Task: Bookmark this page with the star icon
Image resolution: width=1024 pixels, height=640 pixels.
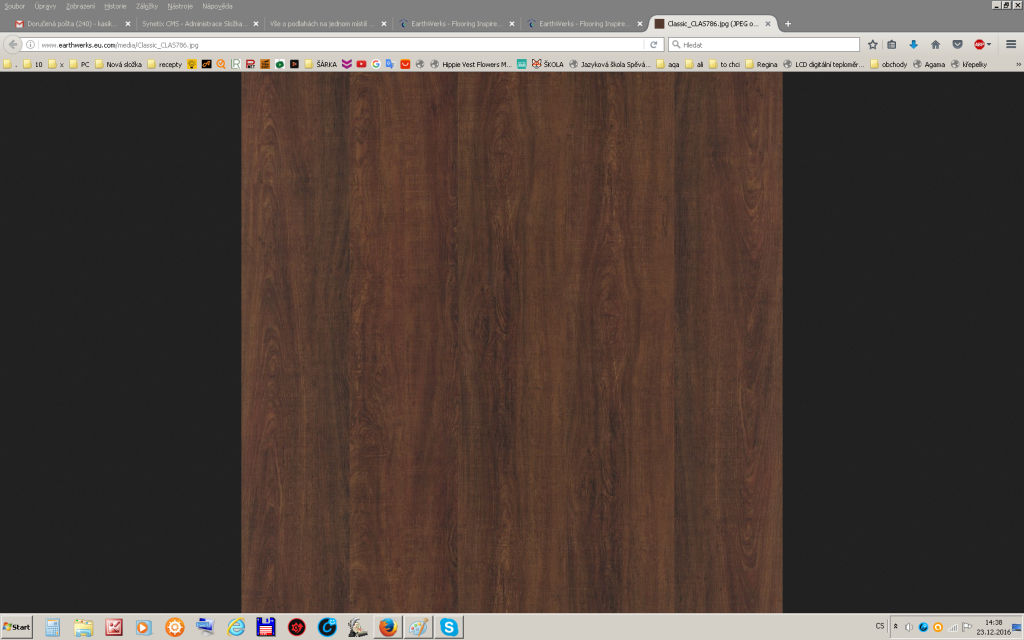Action: (873, 45)
